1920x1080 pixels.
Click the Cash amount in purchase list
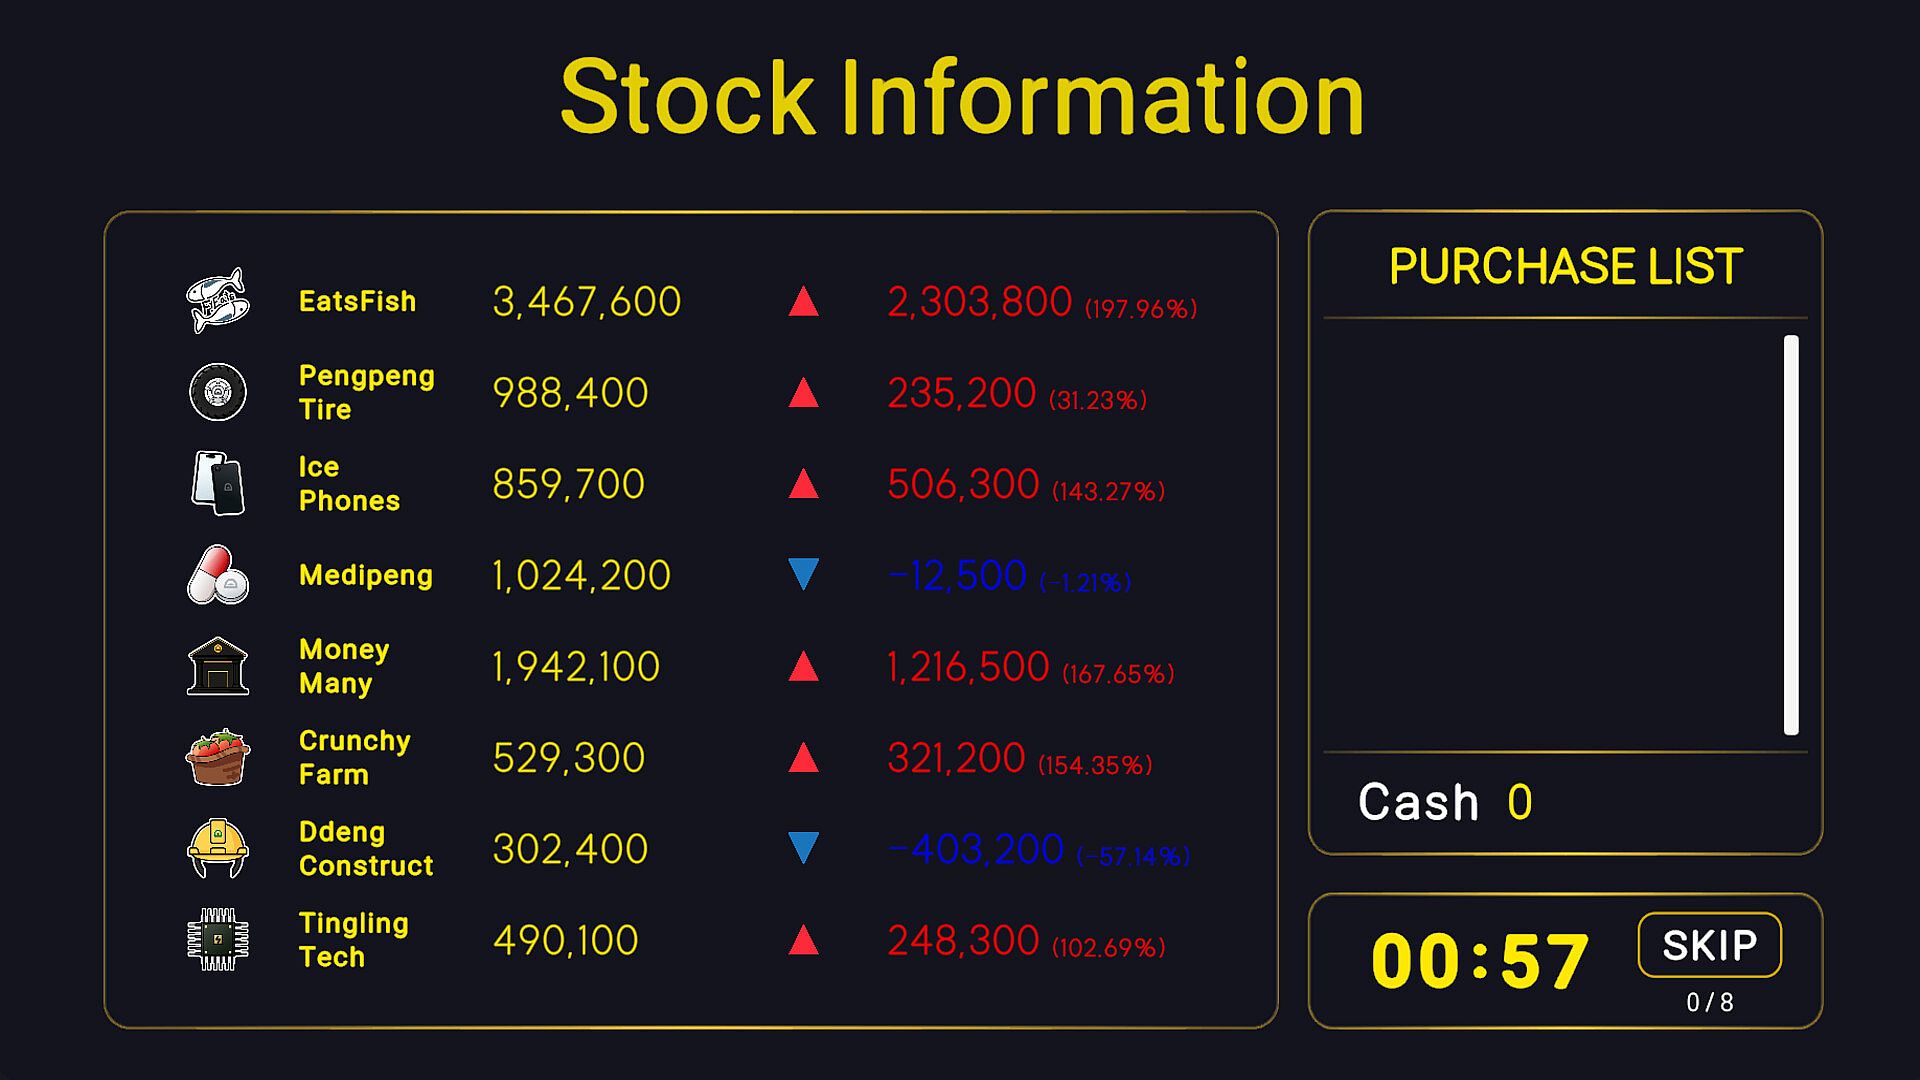point(1519,802)
